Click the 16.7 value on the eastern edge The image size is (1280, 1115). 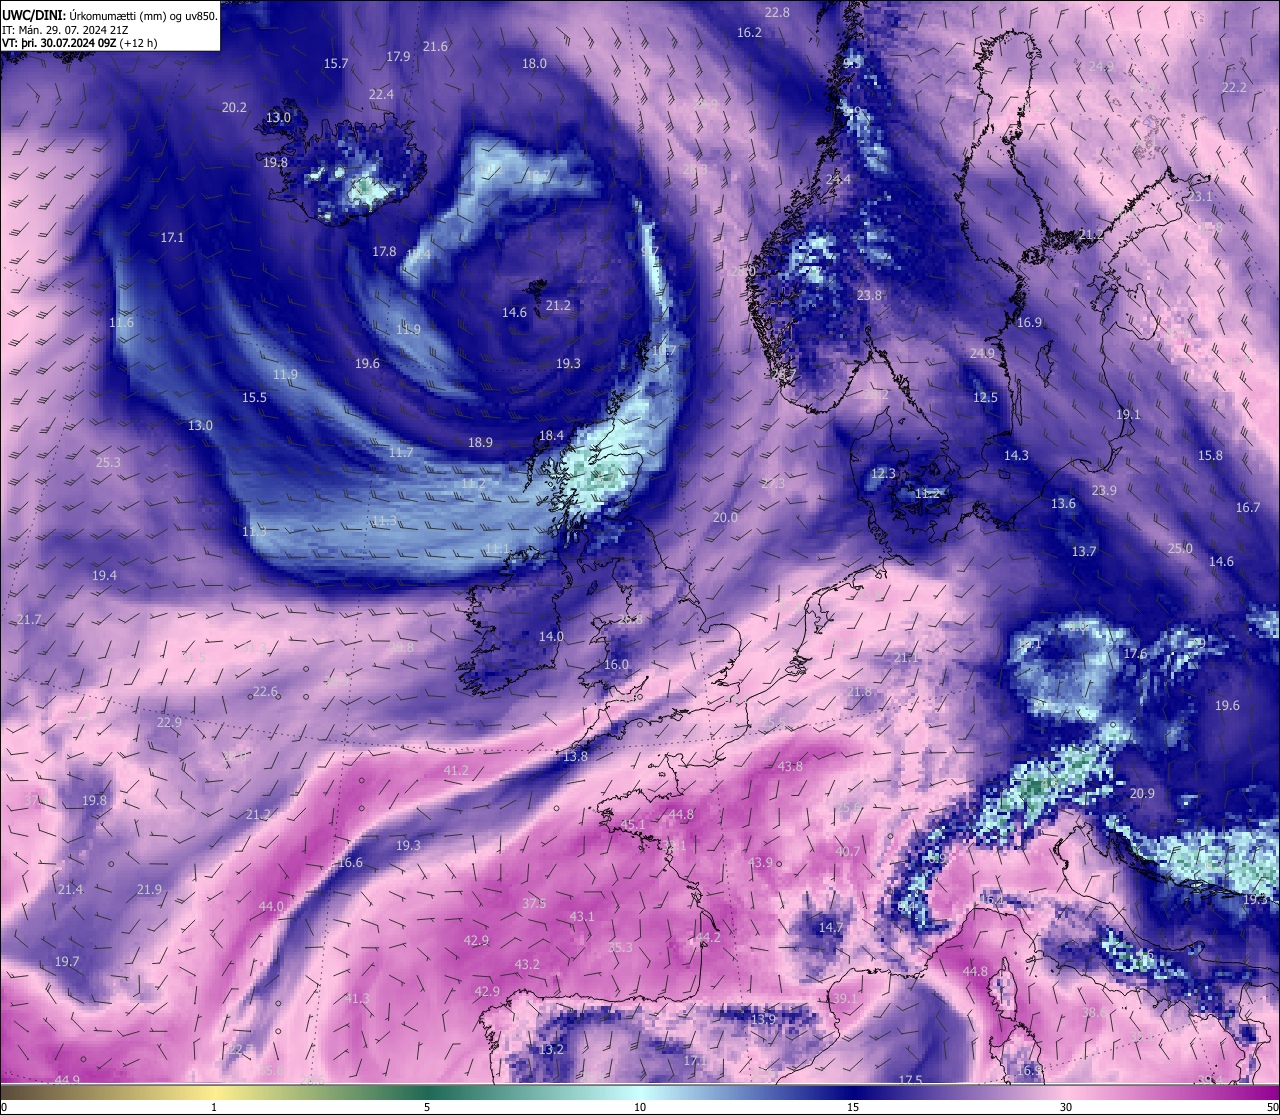click(1248, 508)
